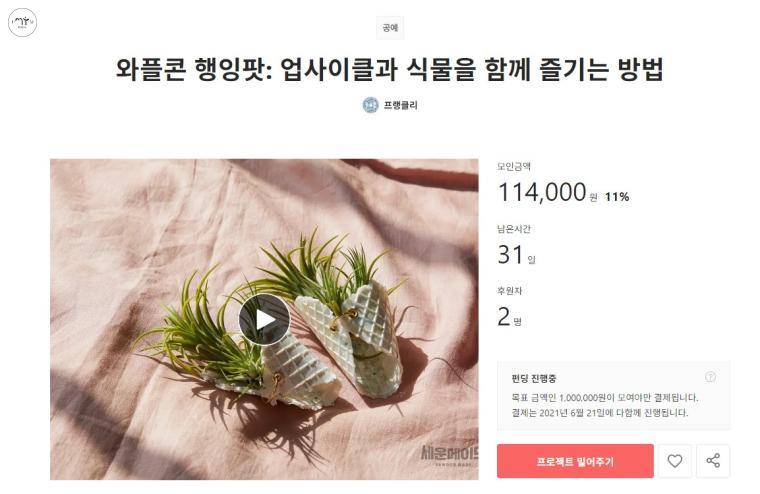The width and height of the screenshot is (760, 494).
Task: Click the 2명 backer count
Action: tap(509, 317)
